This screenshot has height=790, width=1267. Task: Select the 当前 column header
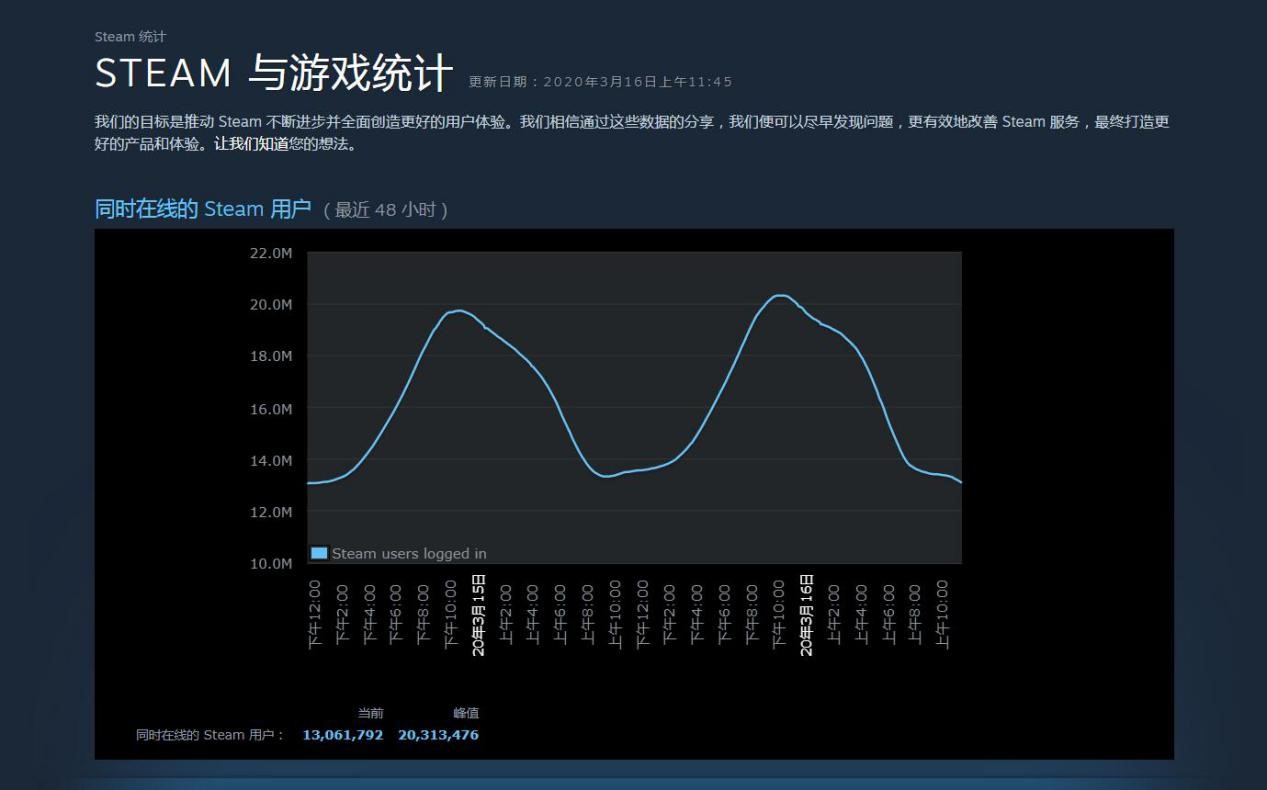370,713
